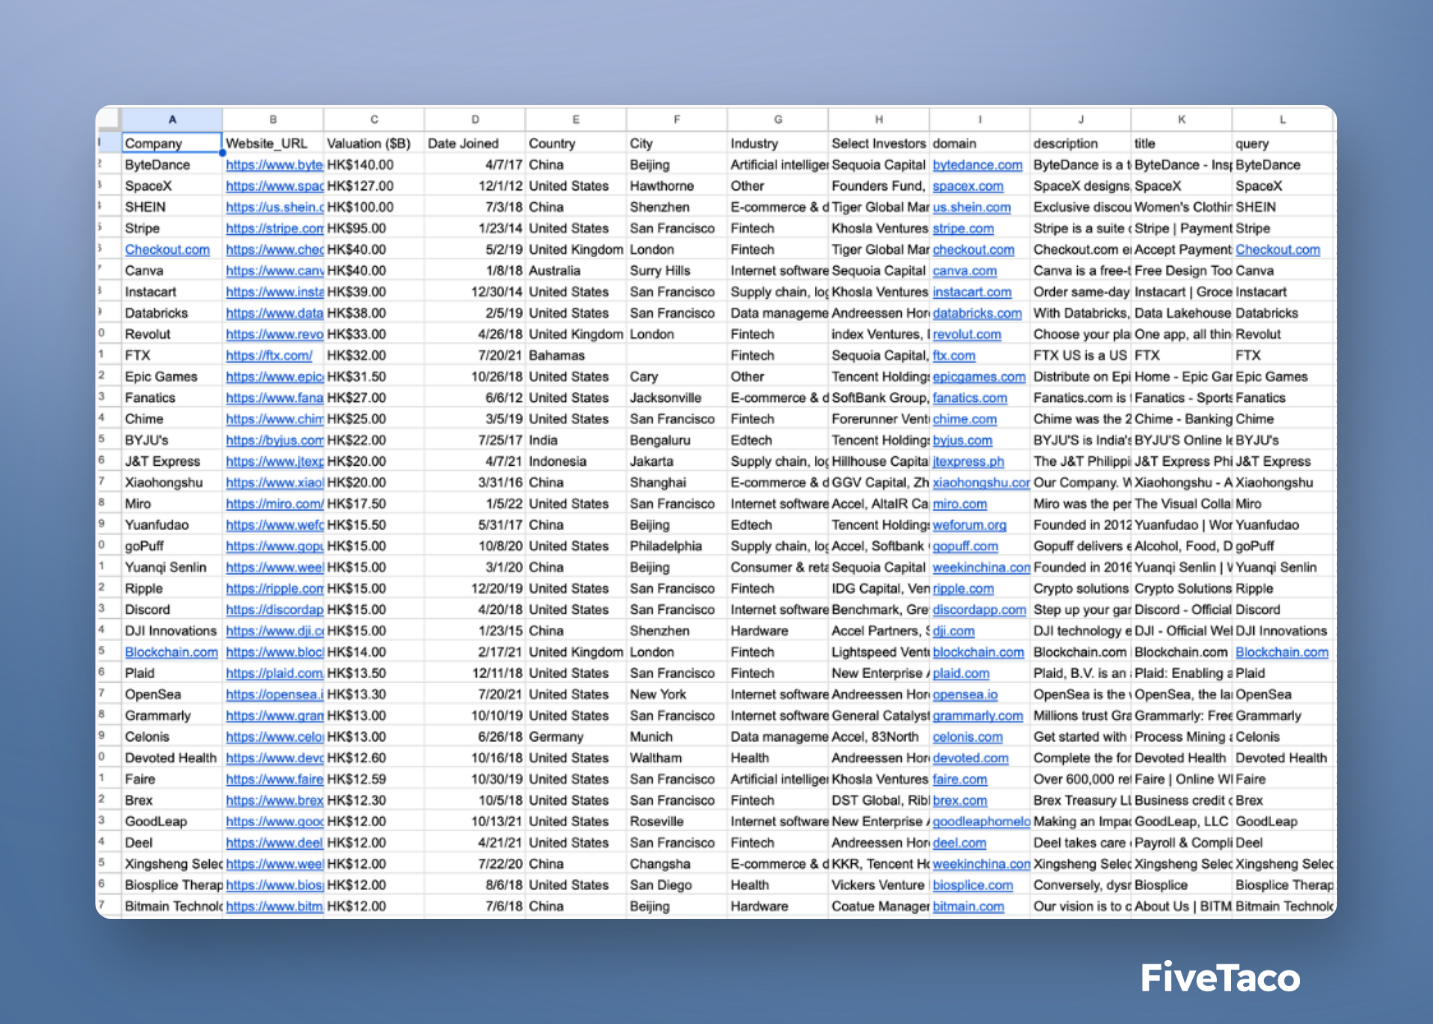Click the 'Select Investors' header cell
The height and width of the screenshot is (1024, 1433).
coord(879,144)
